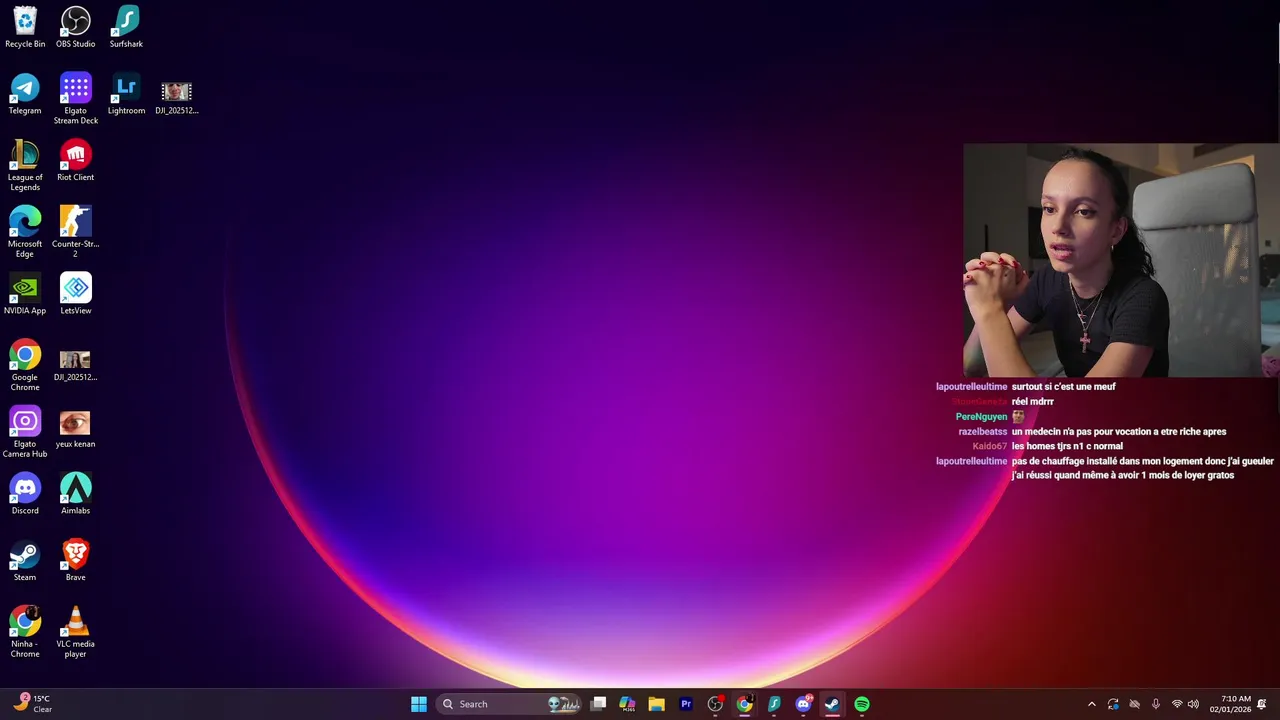Click the crossed-out camera tray icon

1134,704
